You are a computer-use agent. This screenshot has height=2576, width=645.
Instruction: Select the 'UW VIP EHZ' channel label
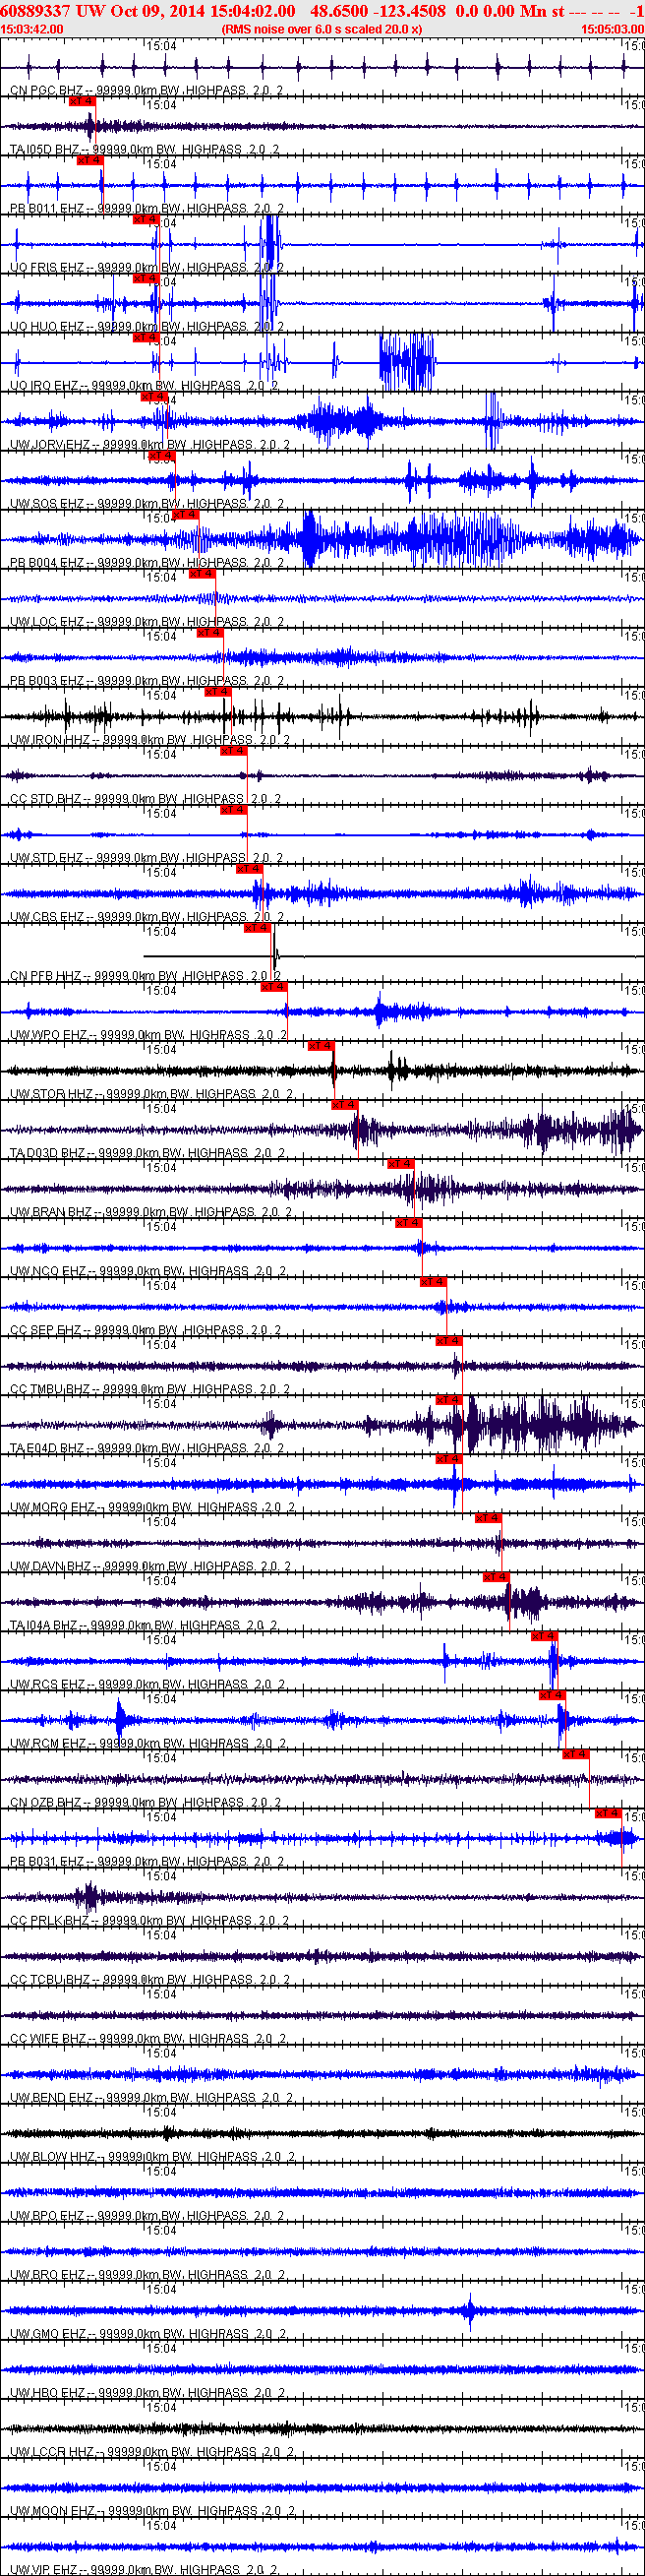(44, 2569)
